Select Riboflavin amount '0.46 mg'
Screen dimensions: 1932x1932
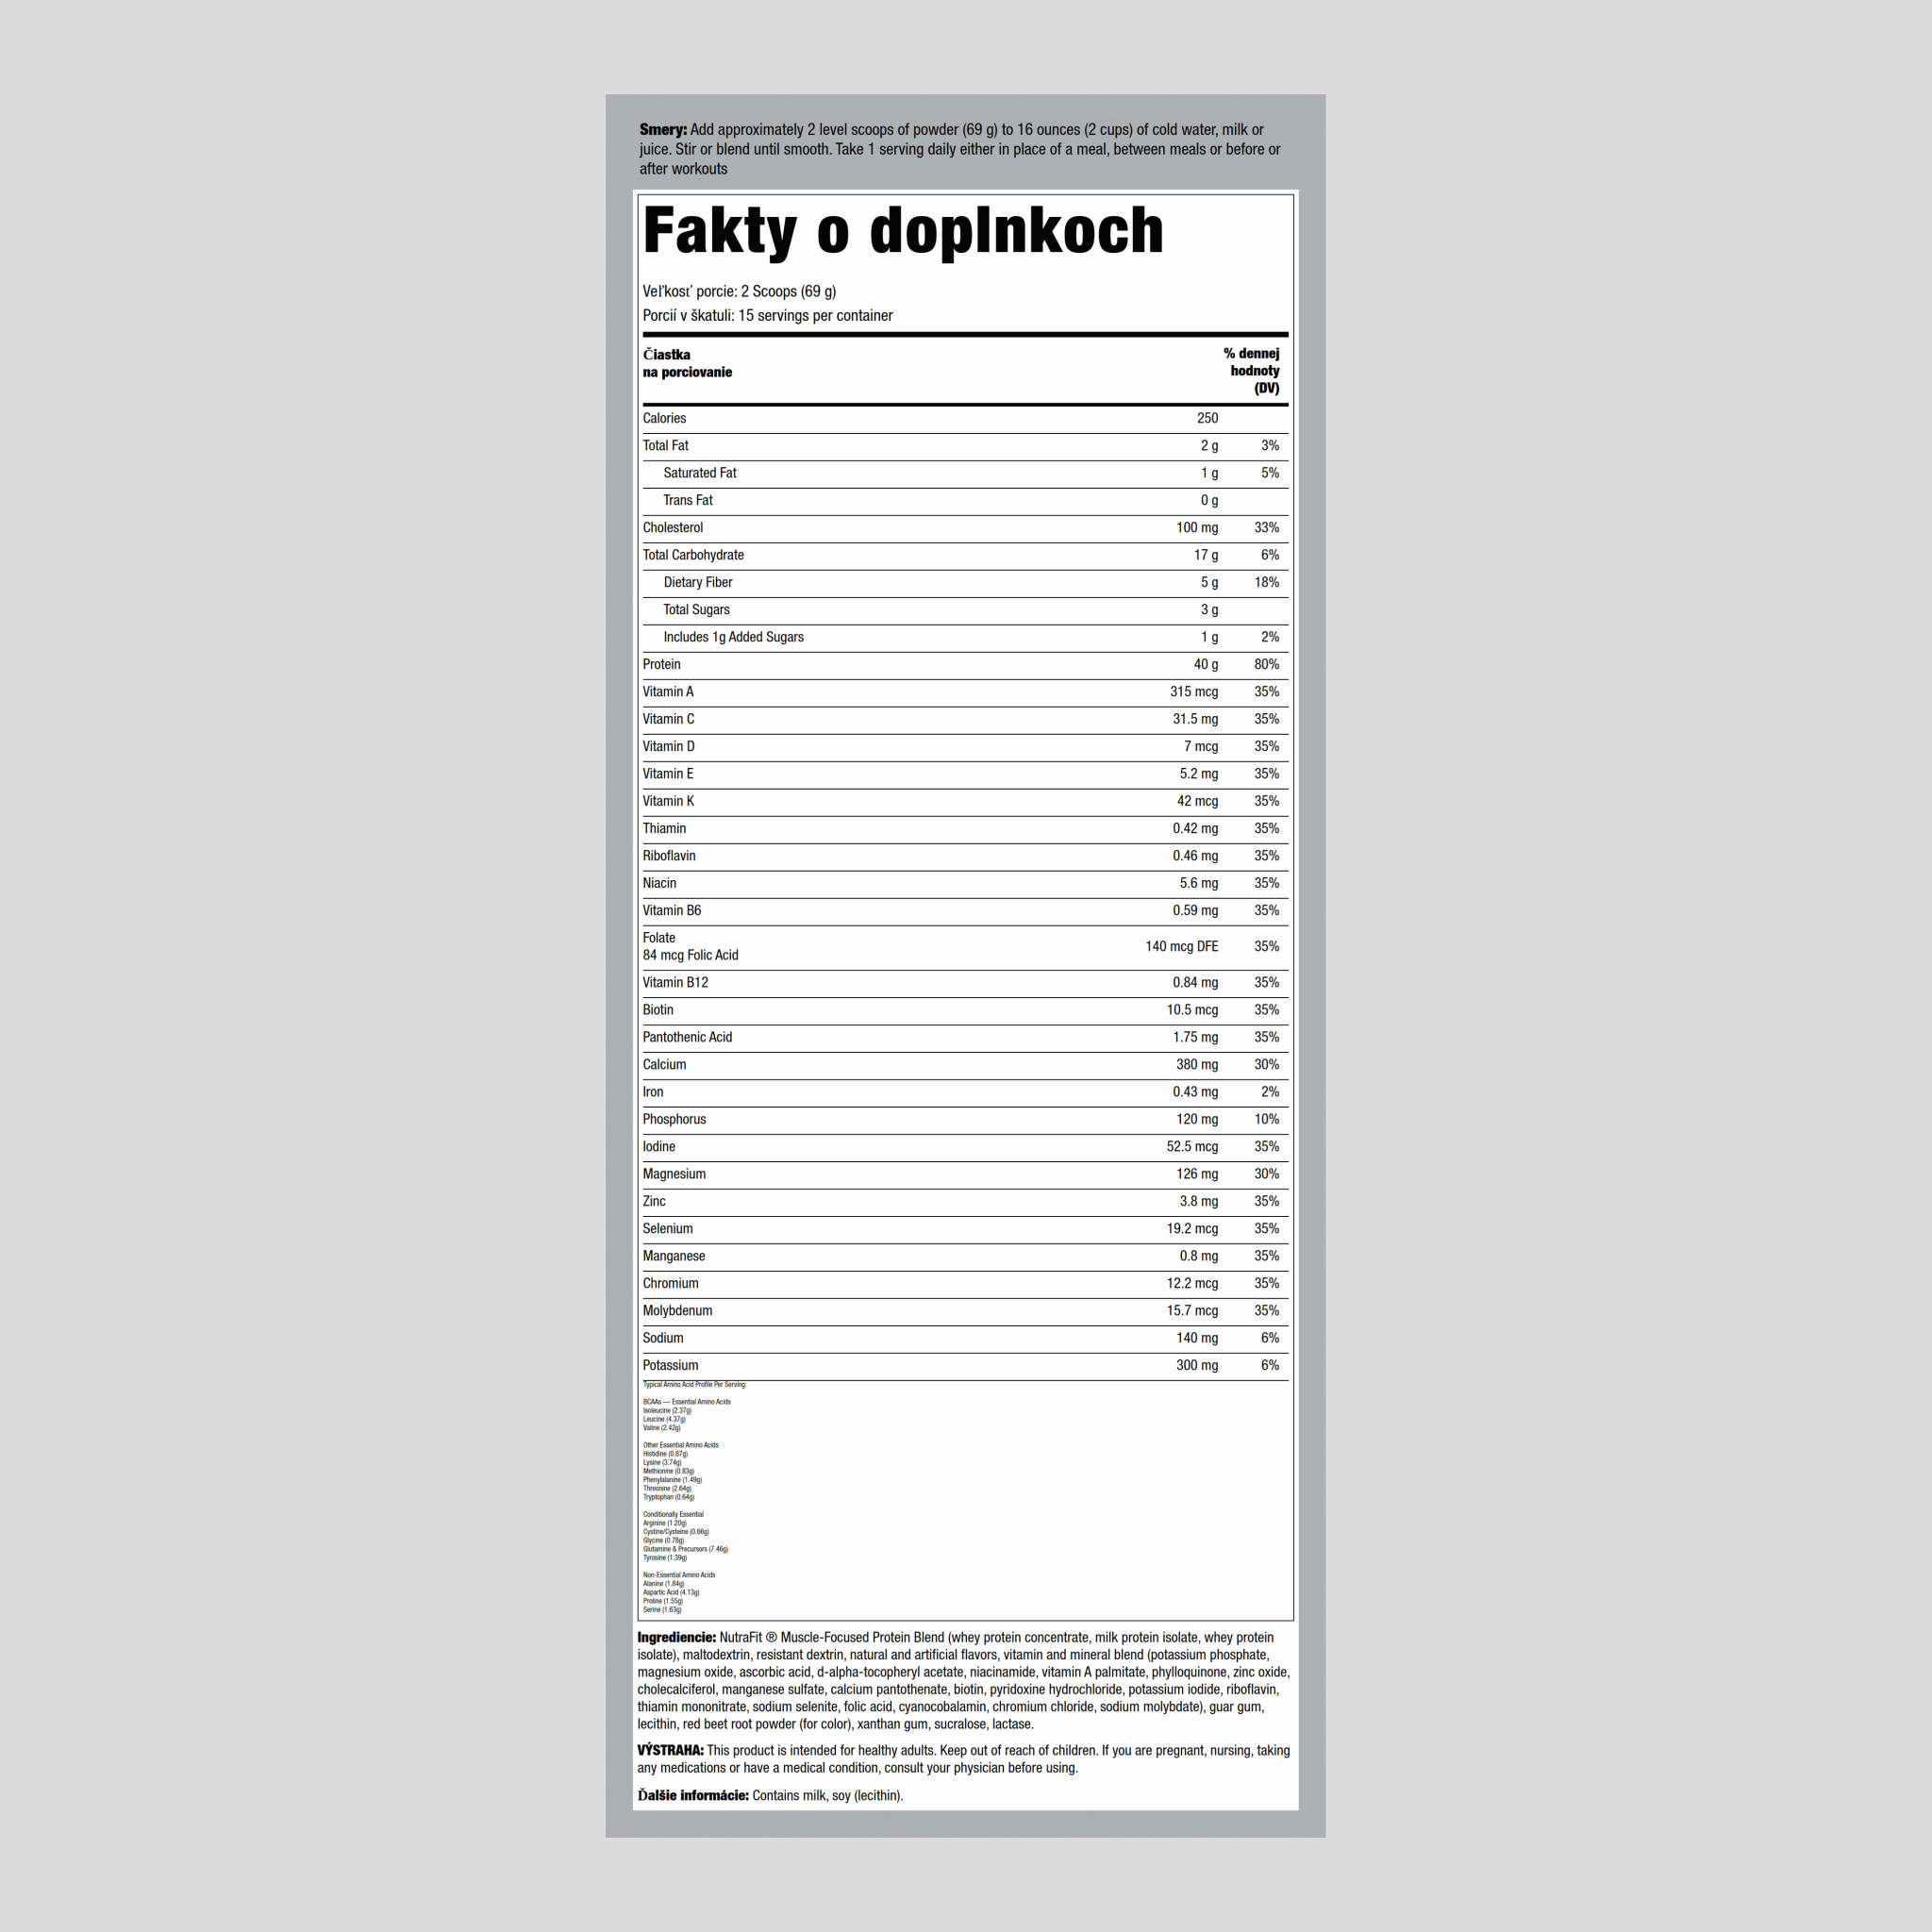1195,855
